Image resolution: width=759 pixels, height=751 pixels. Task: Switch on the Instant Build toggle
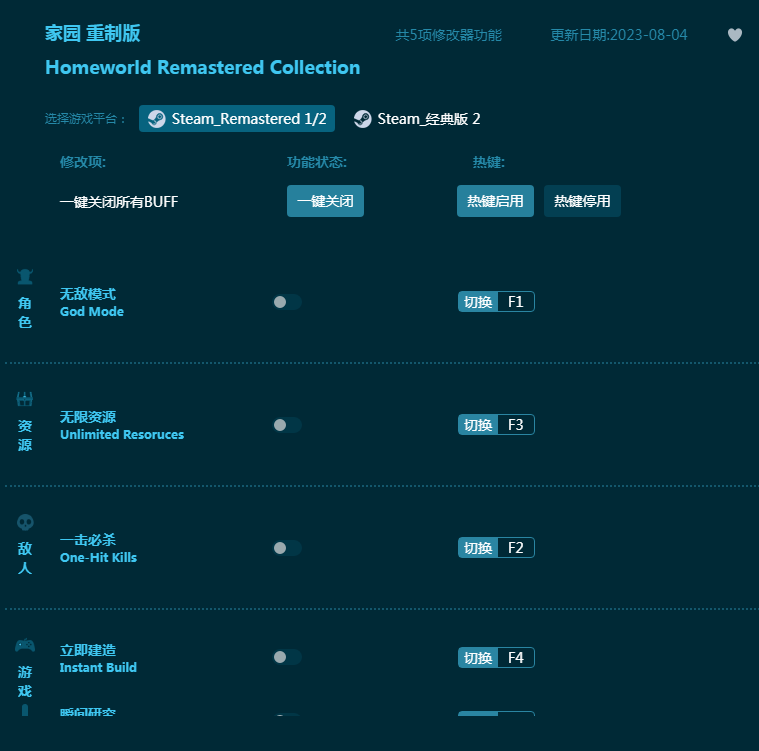point(286,657)
